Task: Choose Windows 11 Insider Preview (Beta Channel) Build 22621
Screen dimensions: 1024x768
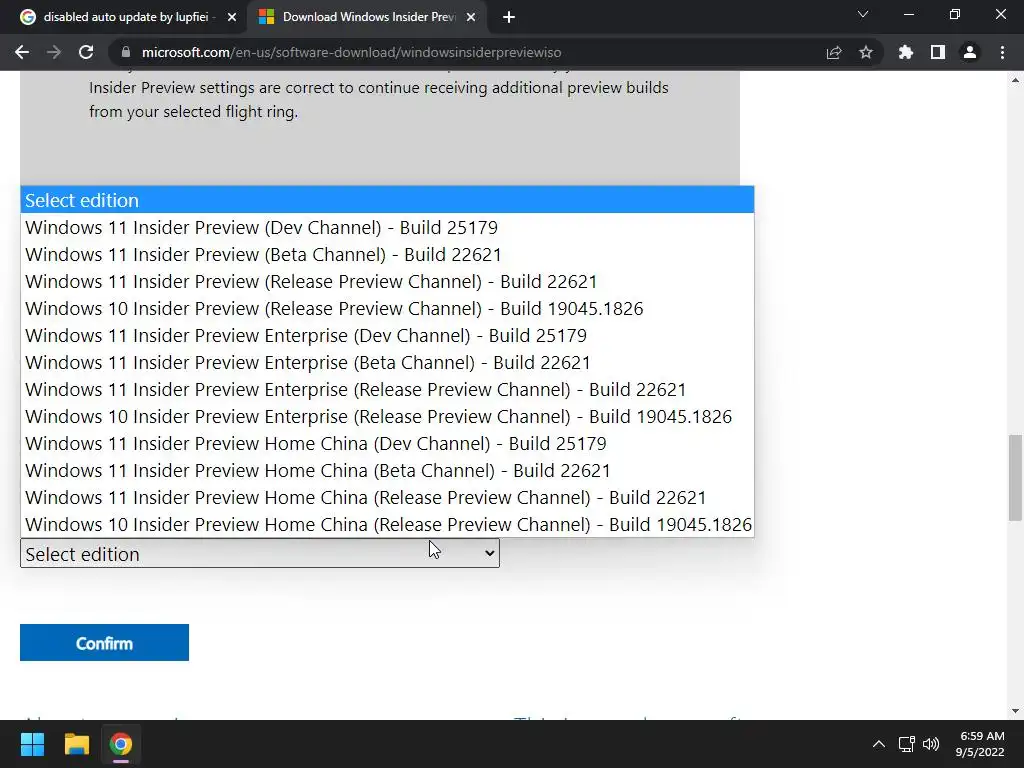Action: point(387,254)
